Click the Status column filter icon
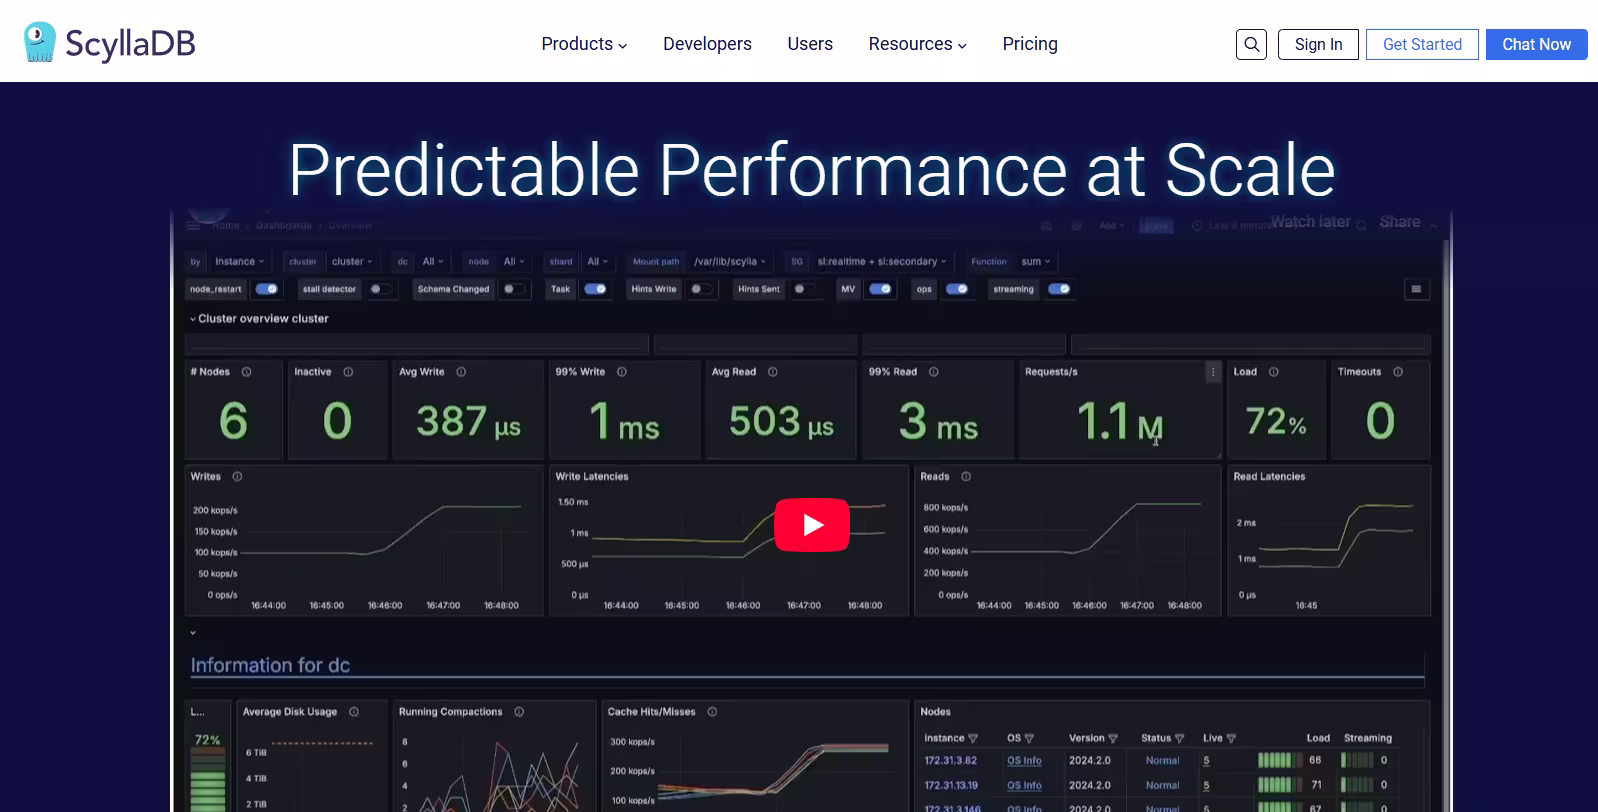The image size is (1598, 812). [x=1179, y=738]
